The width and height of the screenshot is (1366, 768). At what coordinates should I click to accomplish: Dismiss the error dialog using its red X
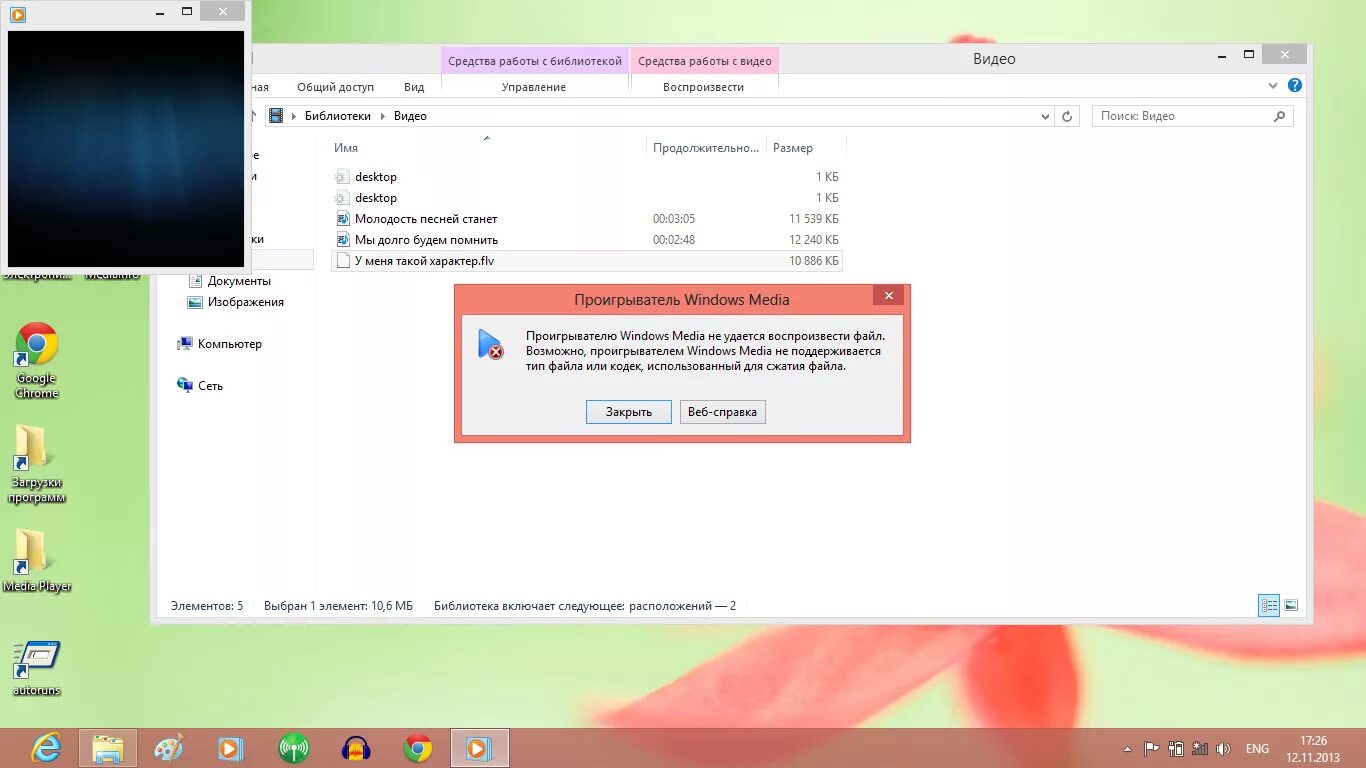point(888,295)
